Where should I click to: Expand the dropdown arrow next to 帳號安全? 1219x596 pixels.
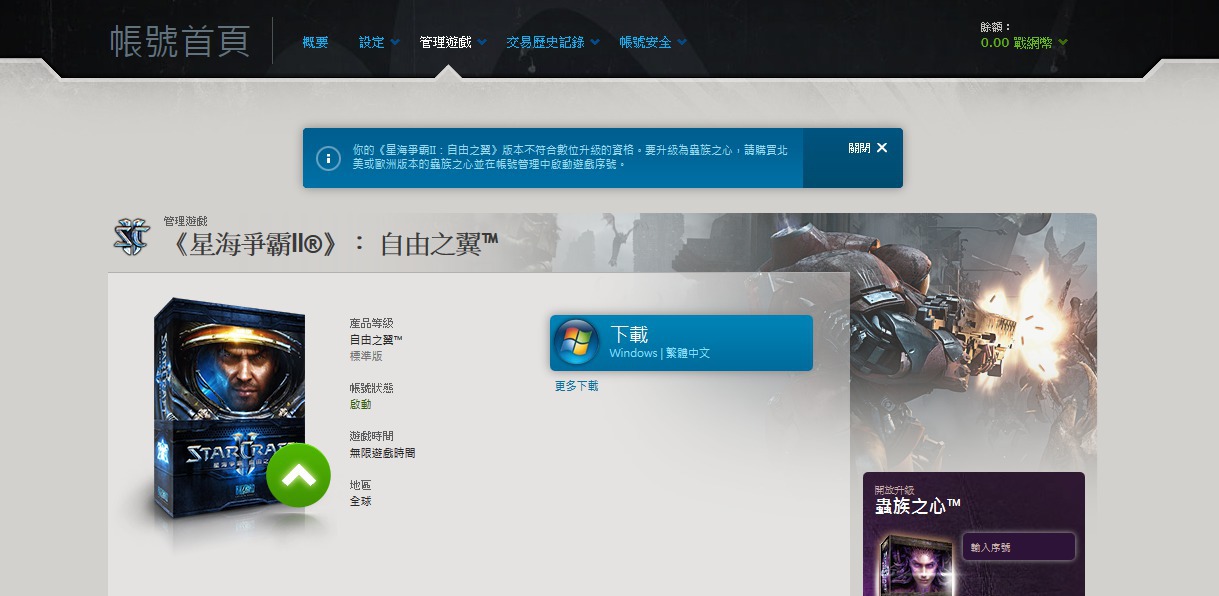682,43
